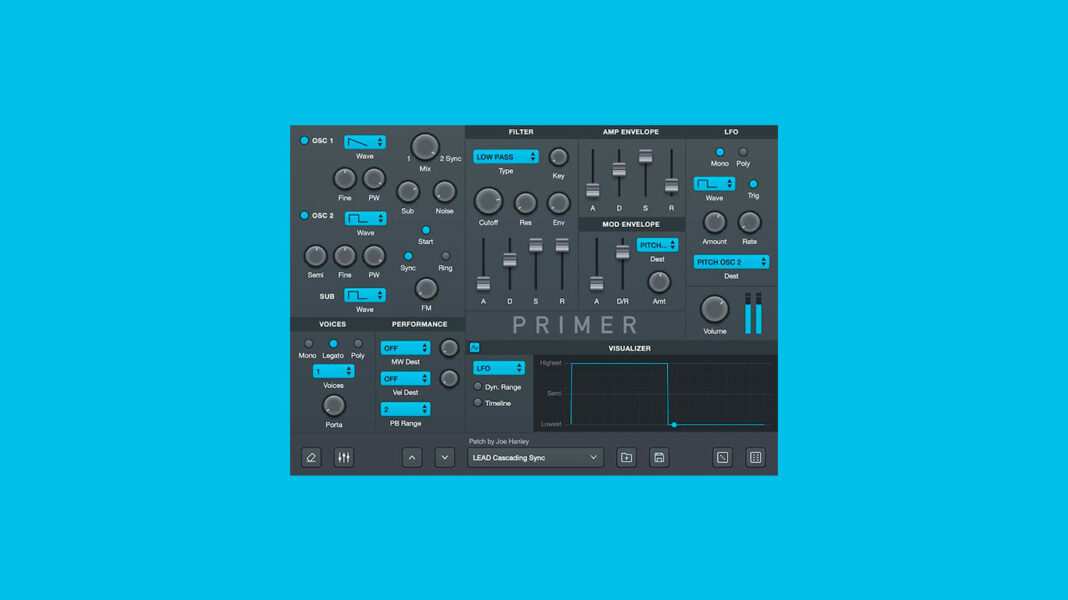Enable the Ring modulation button

[x=445, y=256]
